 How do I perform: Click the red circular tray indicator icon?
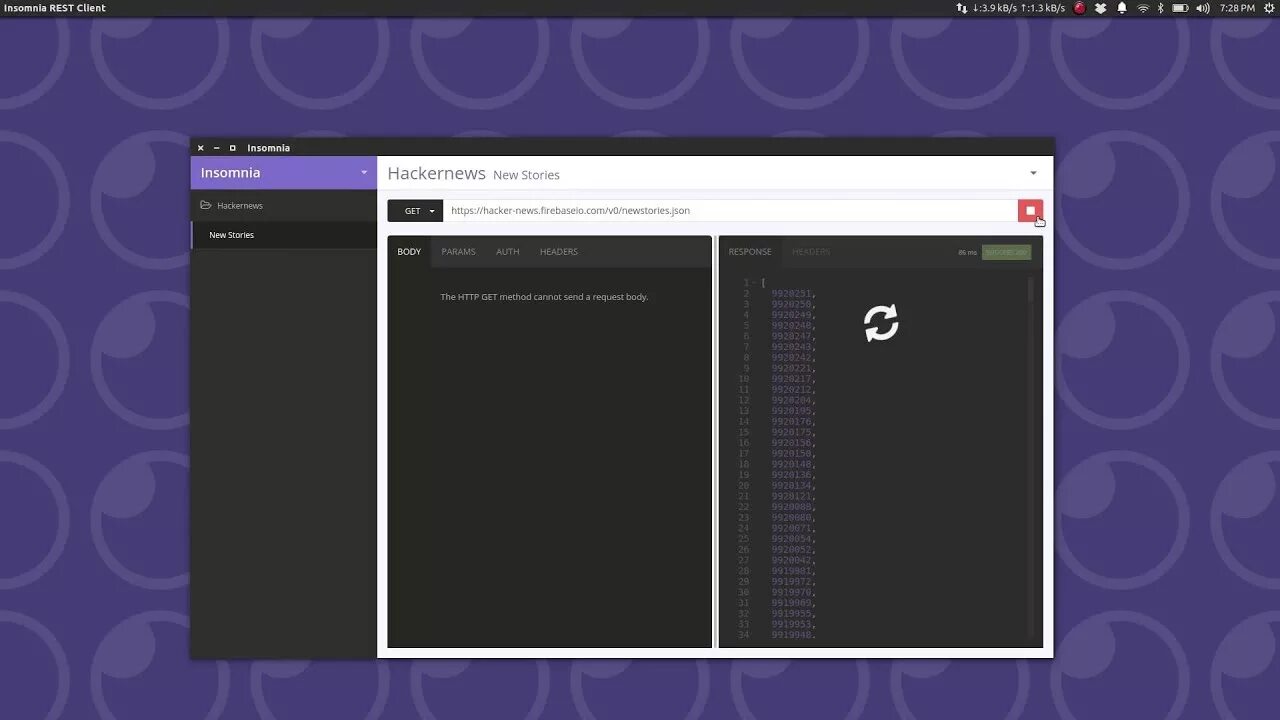point(1080,8)
